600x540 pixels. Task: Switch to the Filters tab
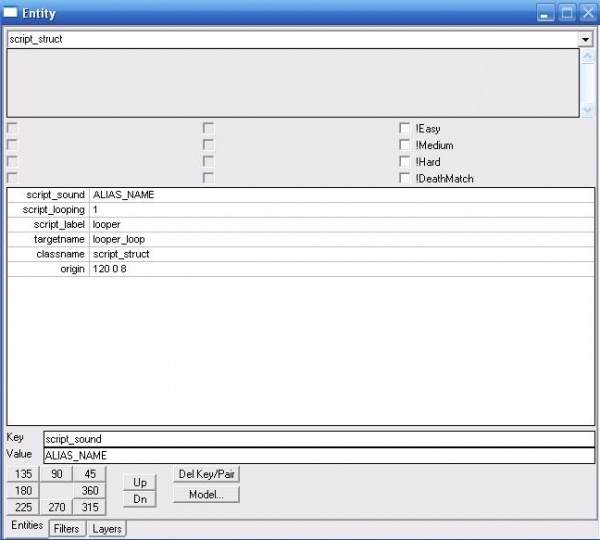point(67,528)
